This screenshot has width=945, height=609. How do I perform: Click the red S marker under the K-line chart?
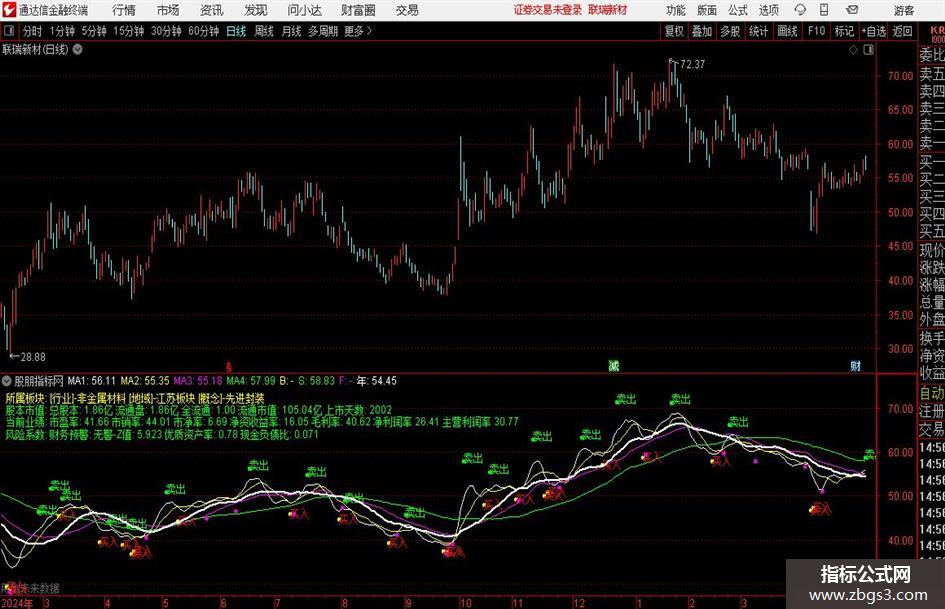pos(228,367)
